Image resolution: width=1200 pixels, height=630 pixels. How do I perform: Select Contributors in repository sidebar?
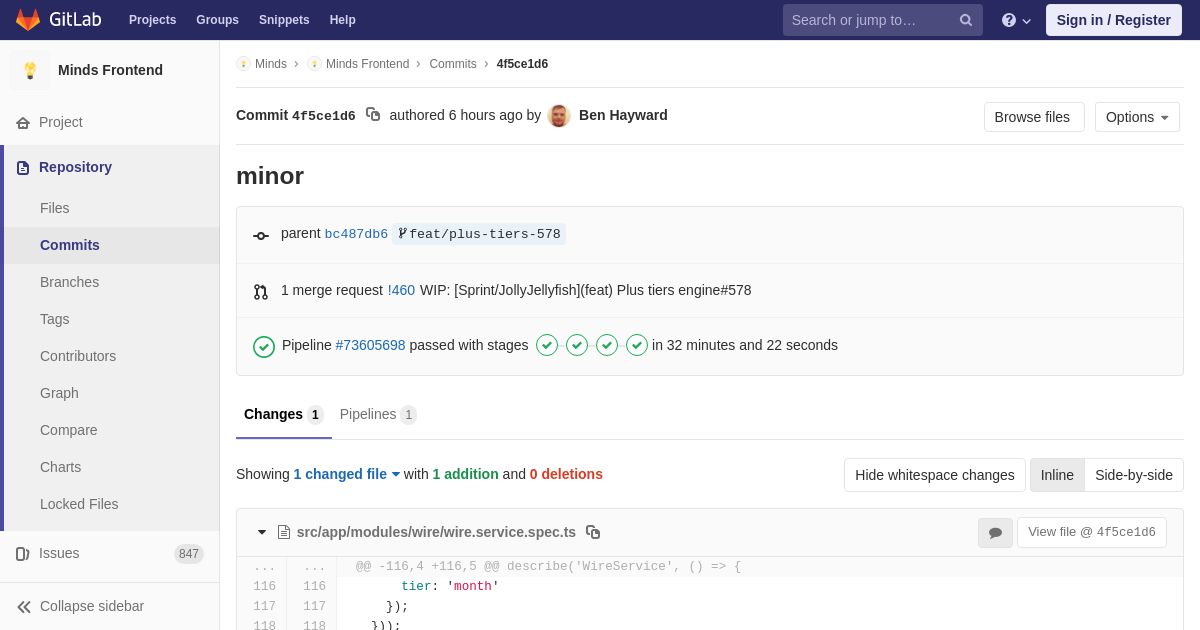[112, 356]
